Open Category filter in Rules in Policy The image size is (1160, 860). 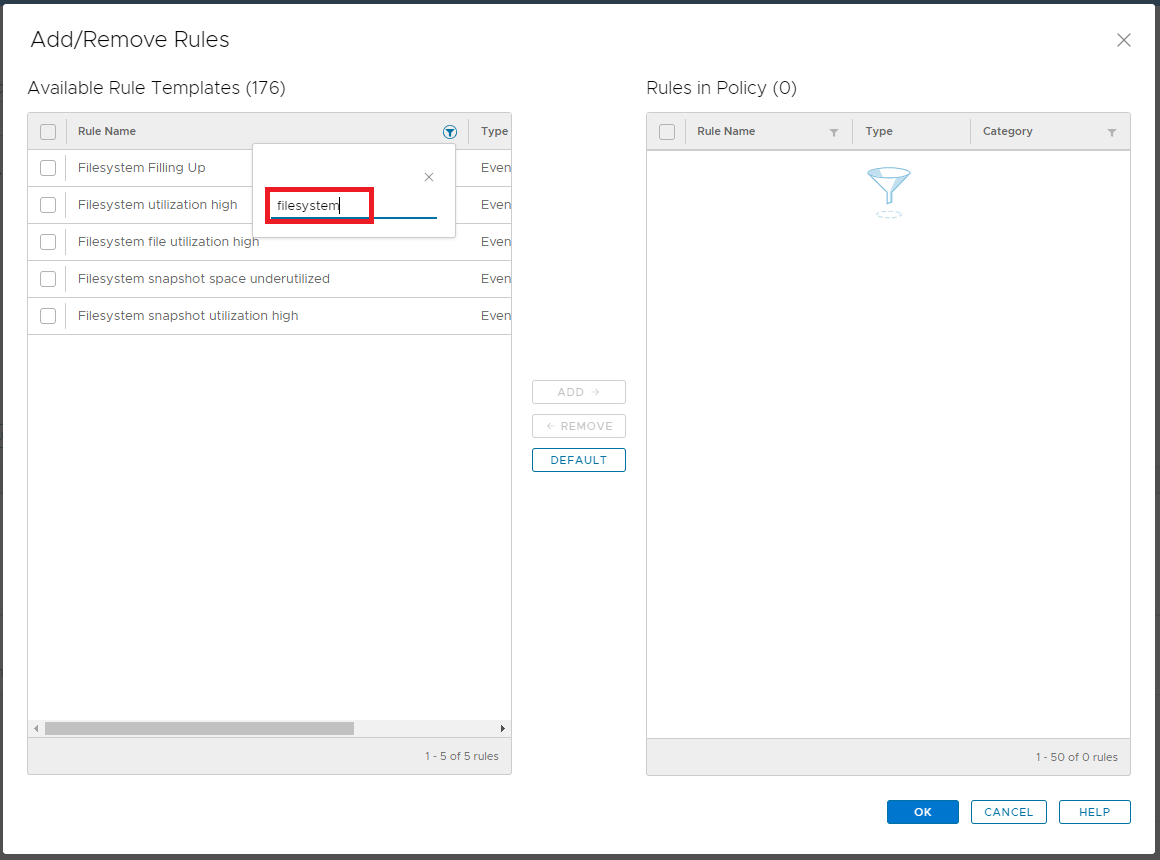(1112, 132)
